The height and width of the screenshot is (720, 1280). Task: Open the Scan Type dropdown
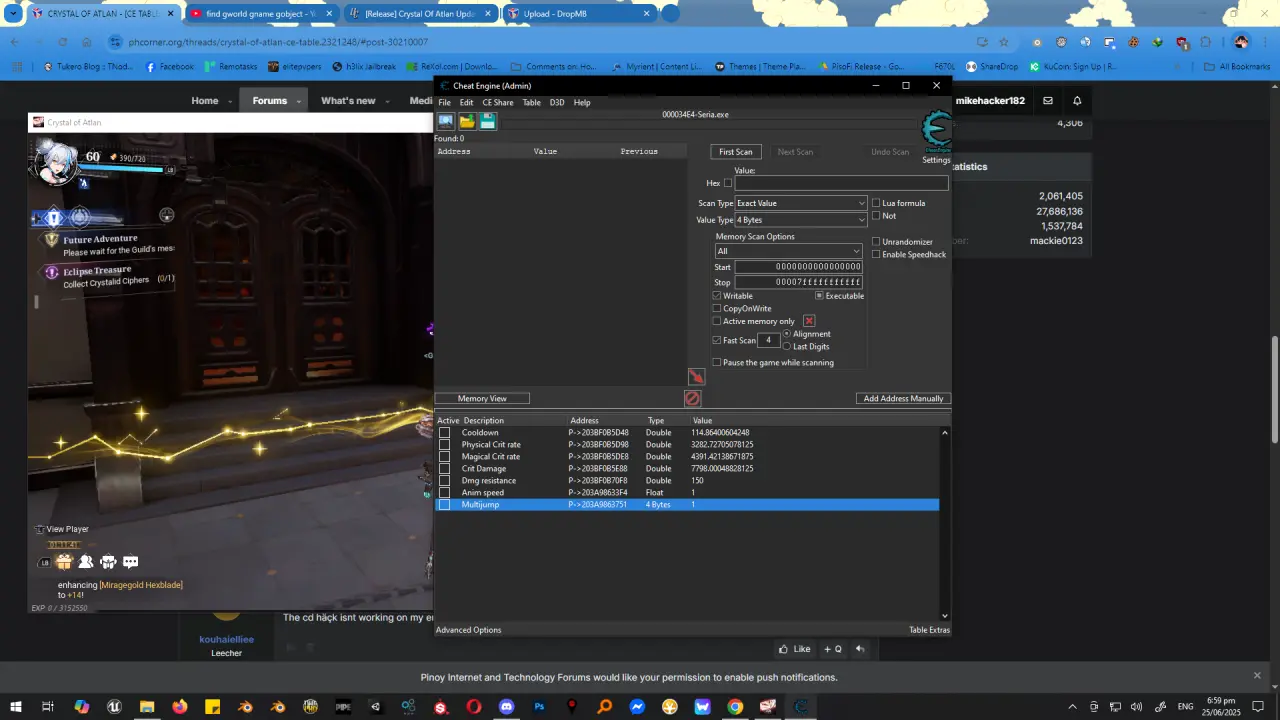[801, 203]
